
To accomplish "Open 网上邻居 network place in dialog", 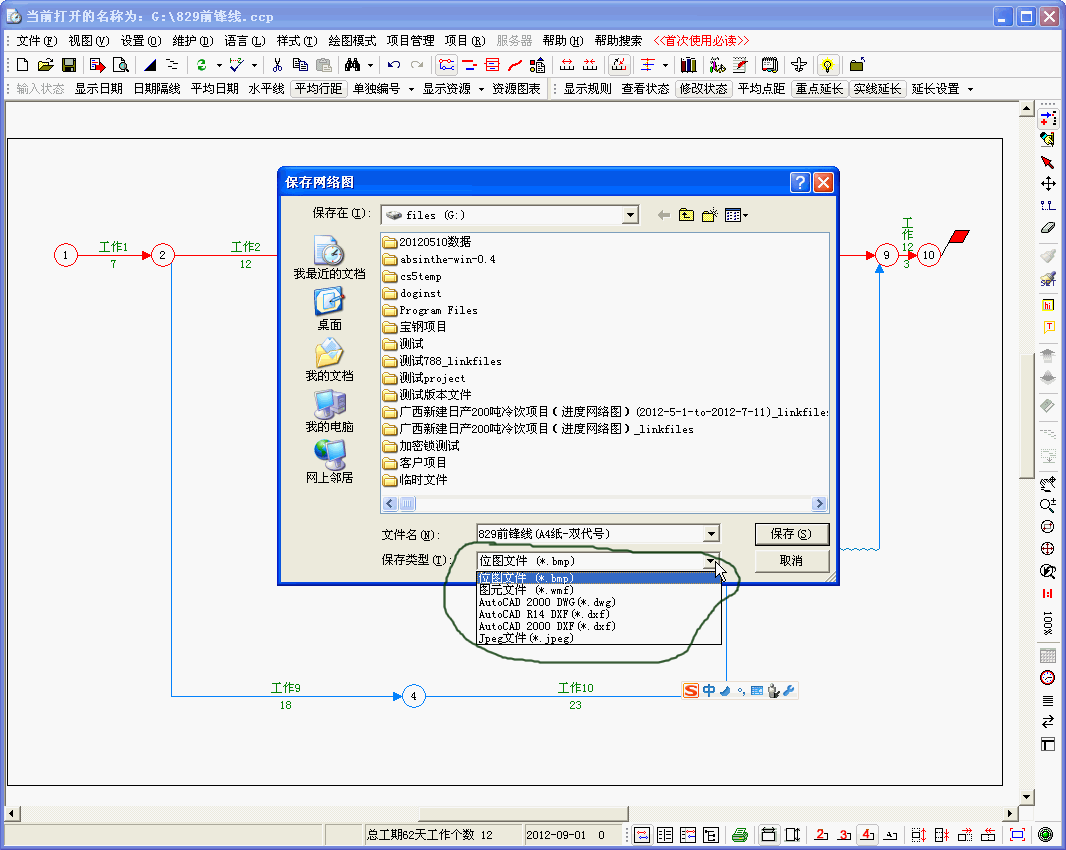I will (x=330, y=462).
